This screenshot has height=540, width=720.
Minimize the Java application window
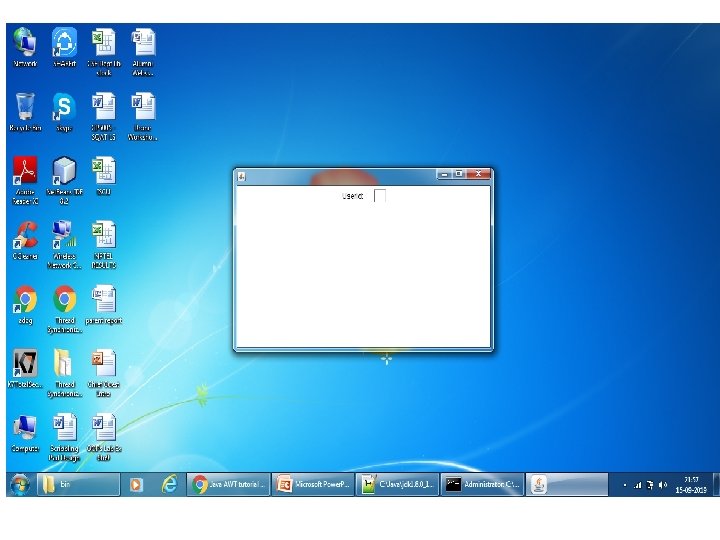[x=444, y=174]
